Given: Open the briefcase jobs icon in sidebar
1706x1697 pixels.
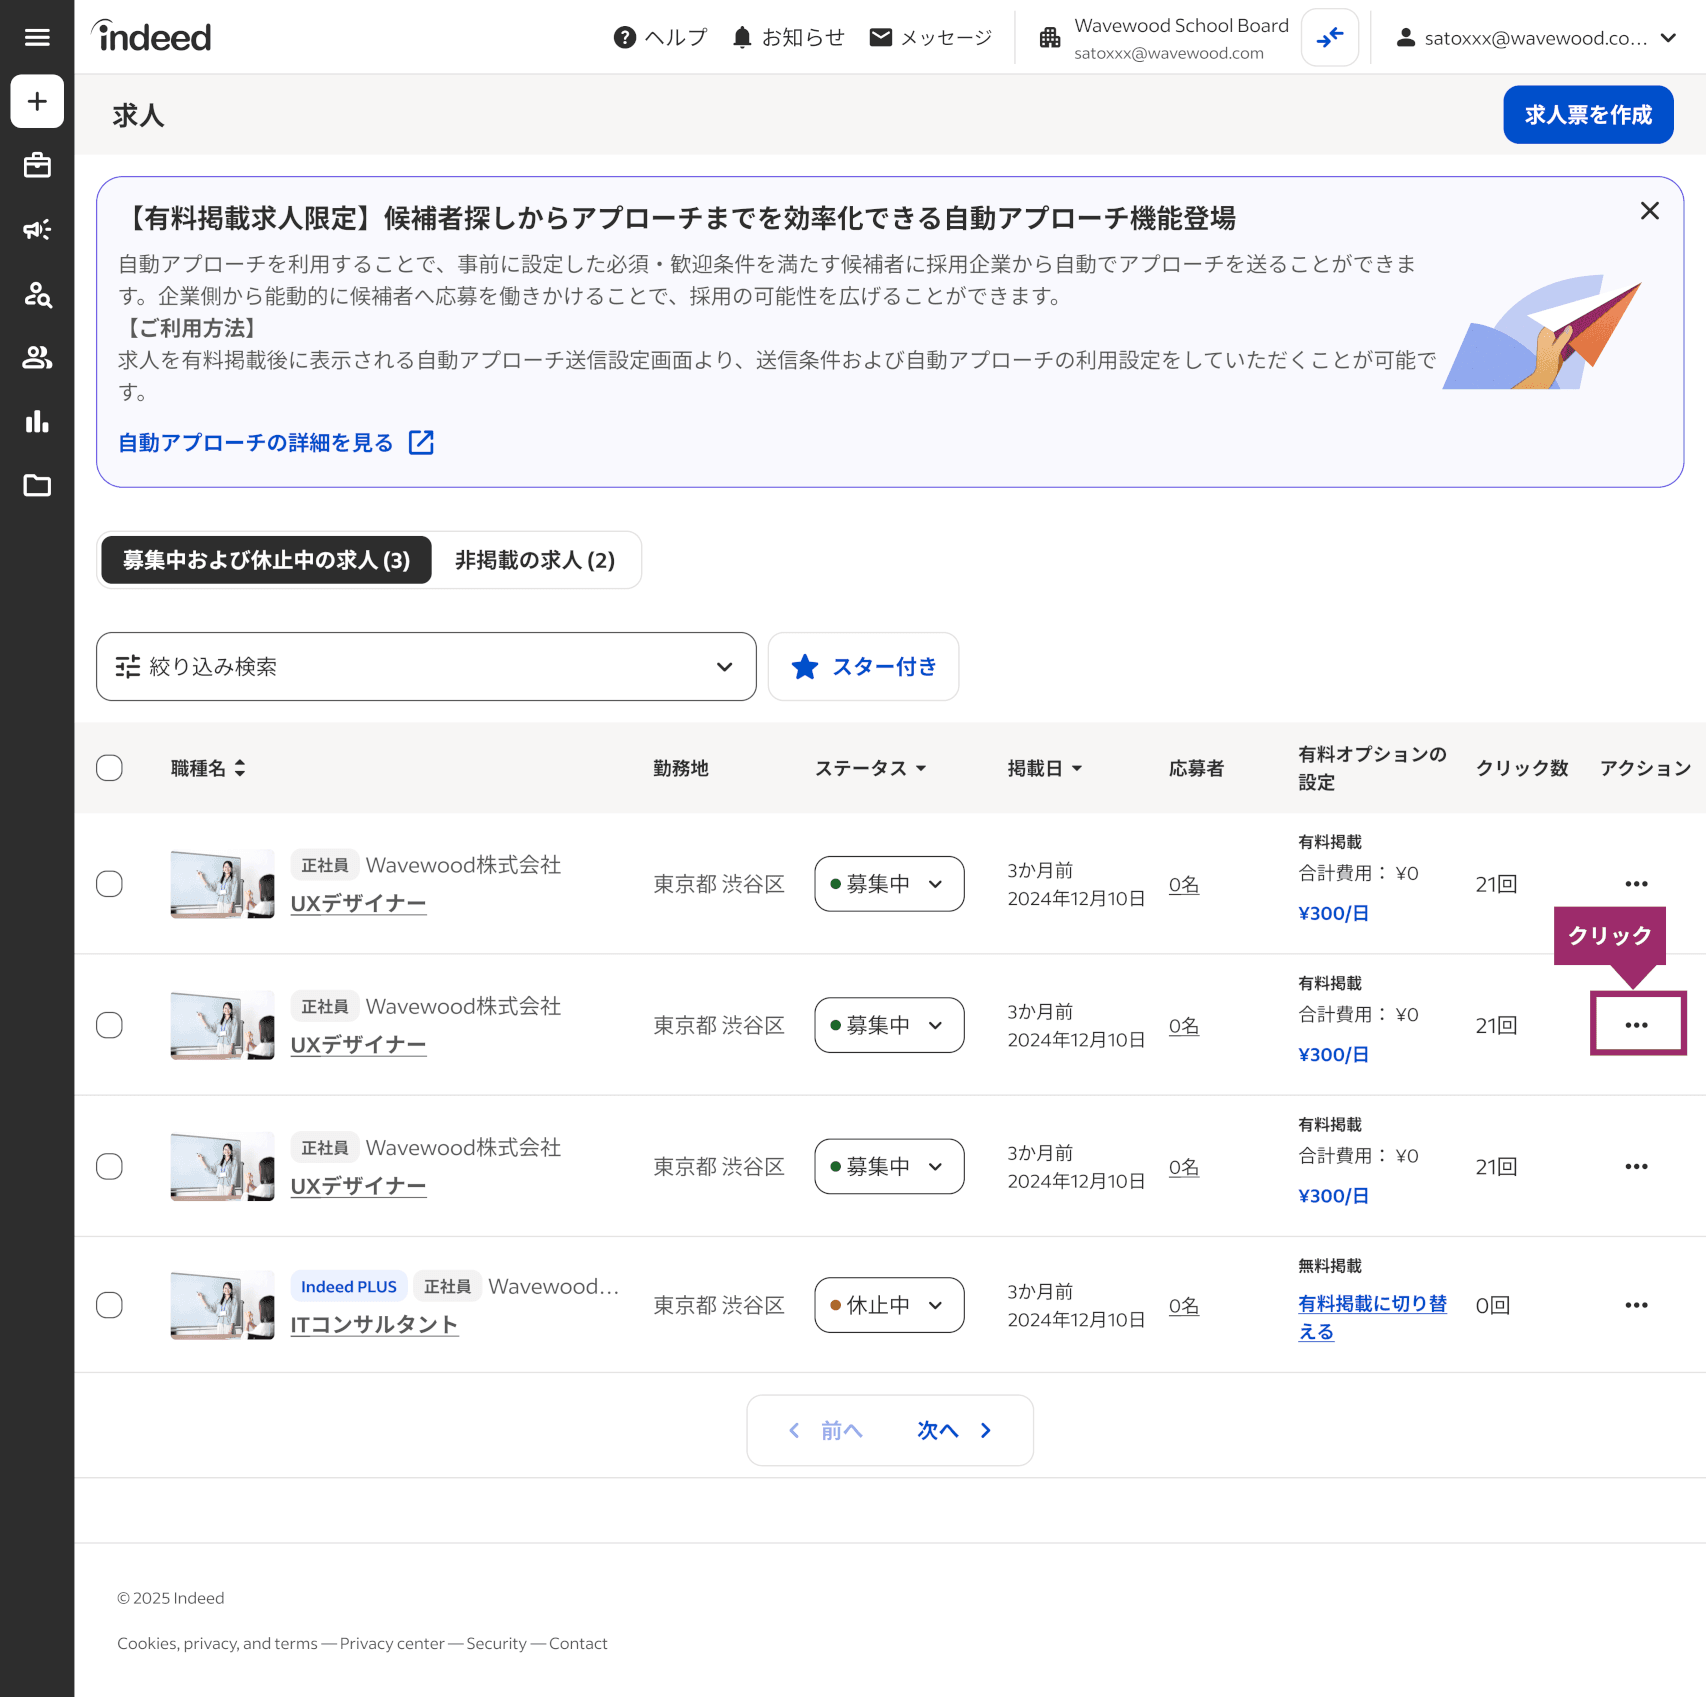Looking at the screenshot, I should [x=37, y=165].
